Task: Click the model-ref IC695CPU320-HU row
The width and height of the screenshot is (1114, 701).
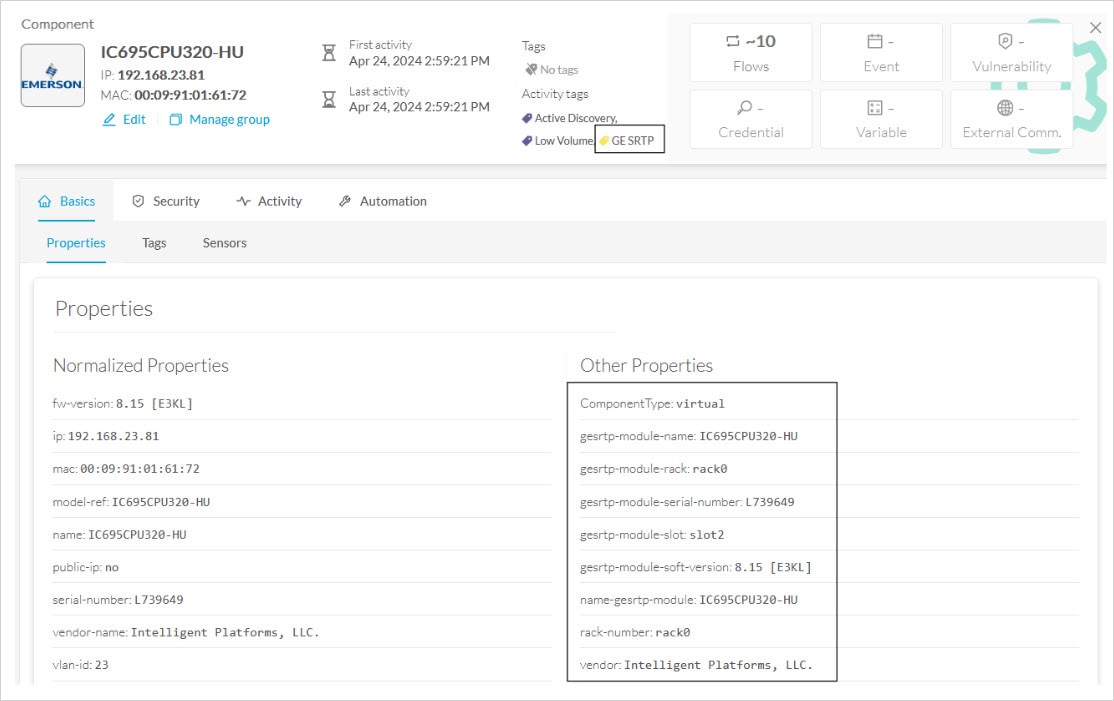Action: 302,501
